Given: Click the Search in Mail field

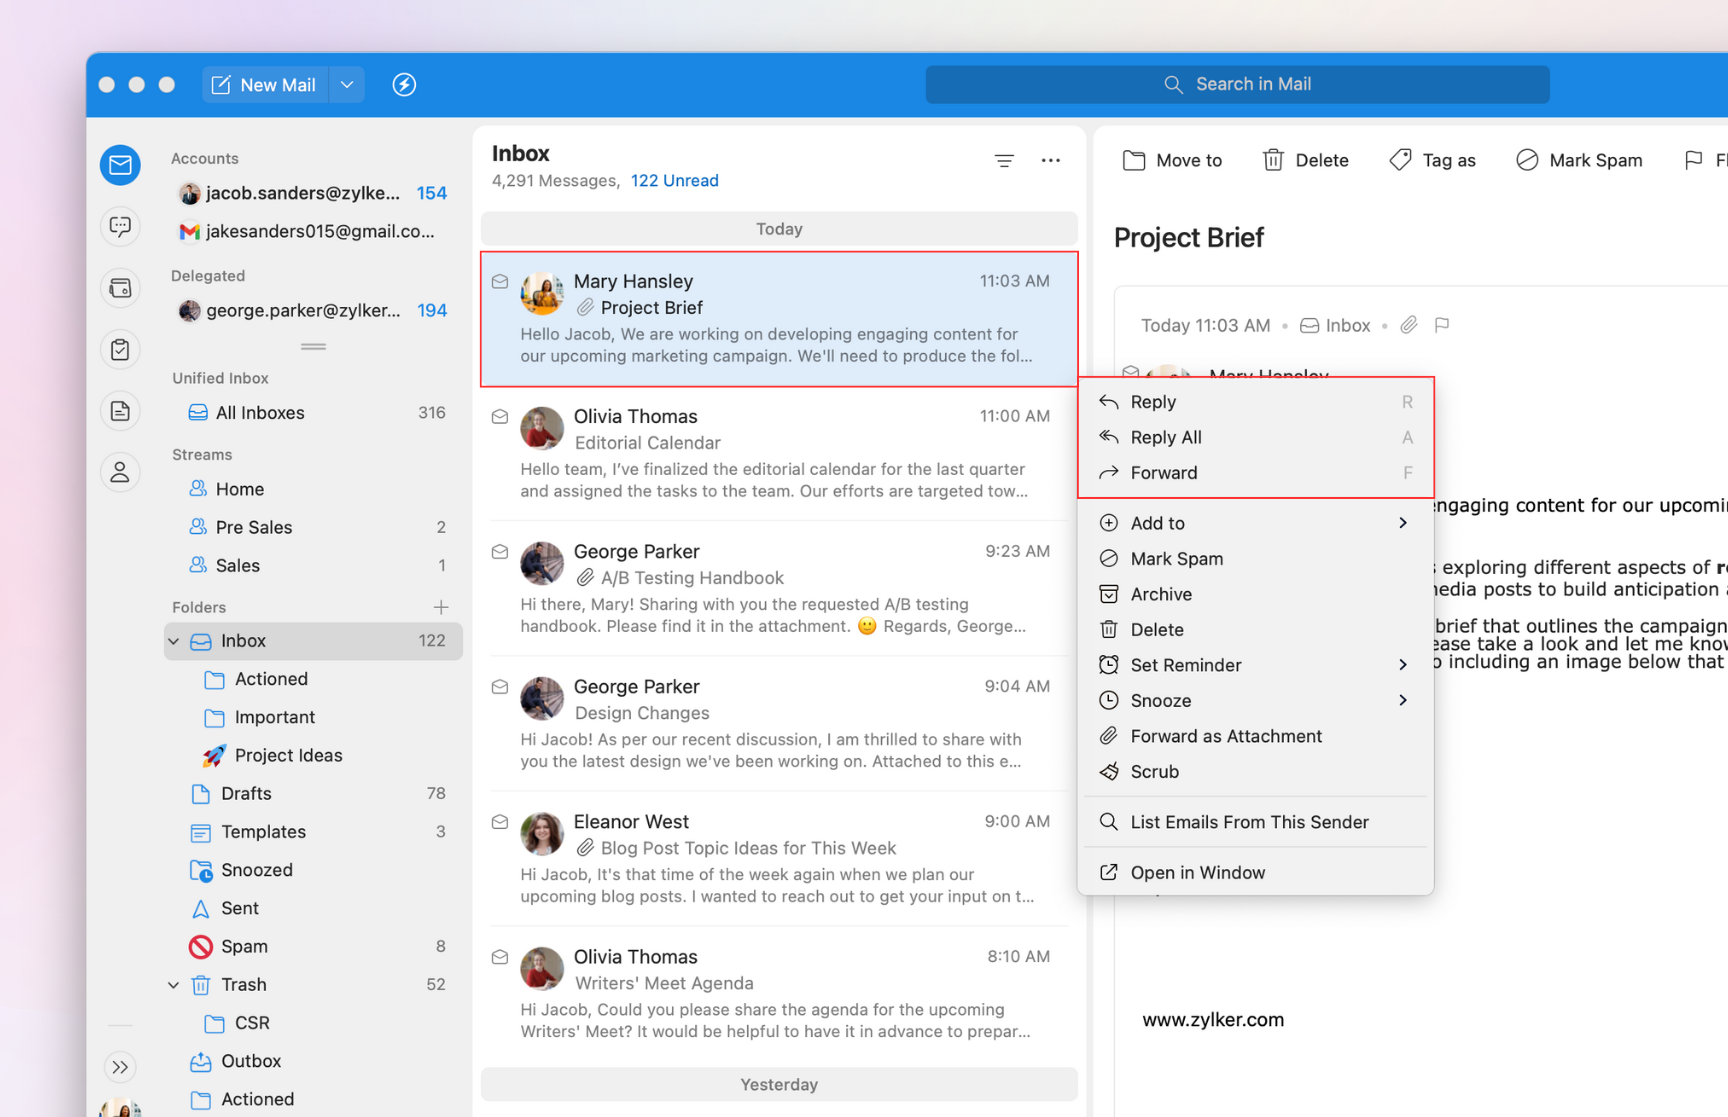Looking at the screenshot, I should (x=1237, y=85).
